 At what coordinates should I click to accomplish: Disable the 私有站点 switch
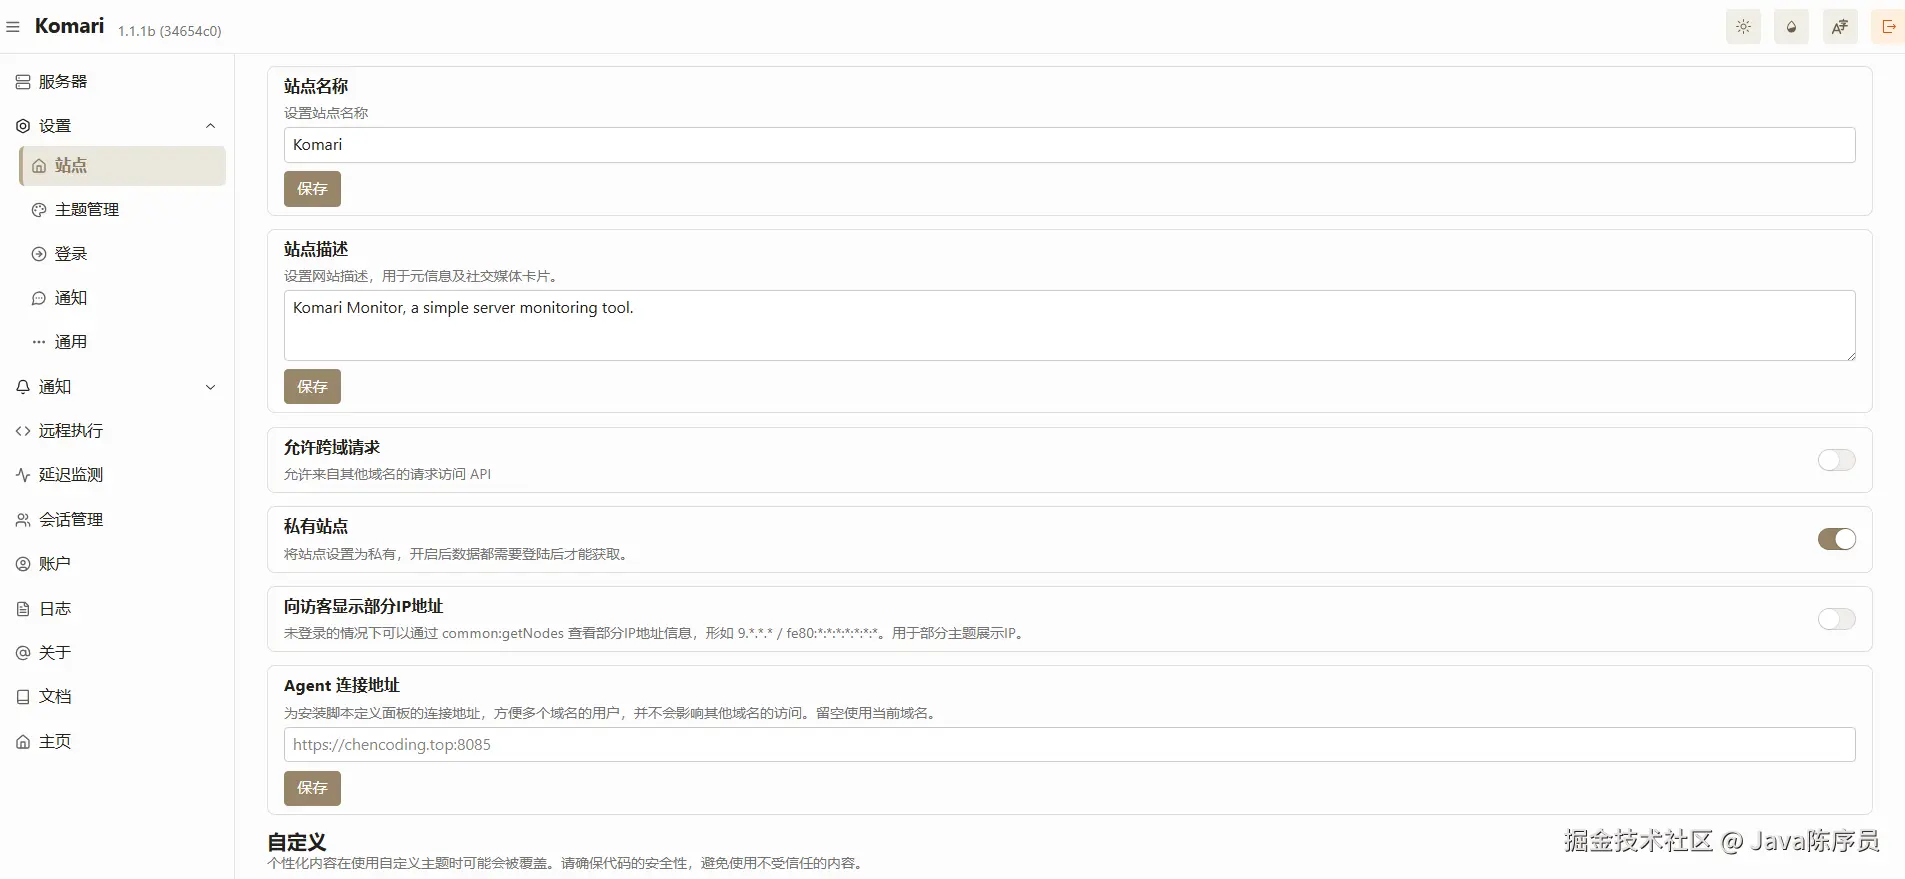pos(1836,539)
